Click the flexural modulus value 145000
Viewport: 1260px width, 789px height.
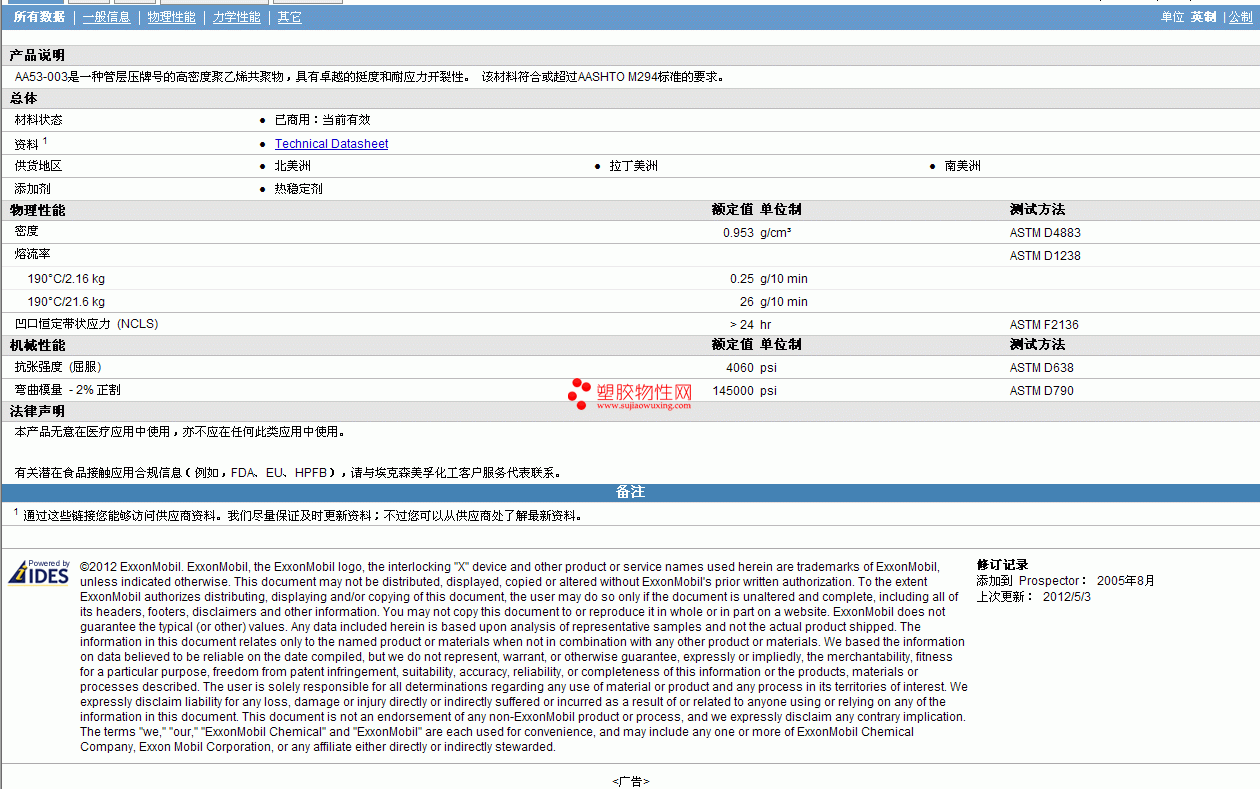click(733, 391)
